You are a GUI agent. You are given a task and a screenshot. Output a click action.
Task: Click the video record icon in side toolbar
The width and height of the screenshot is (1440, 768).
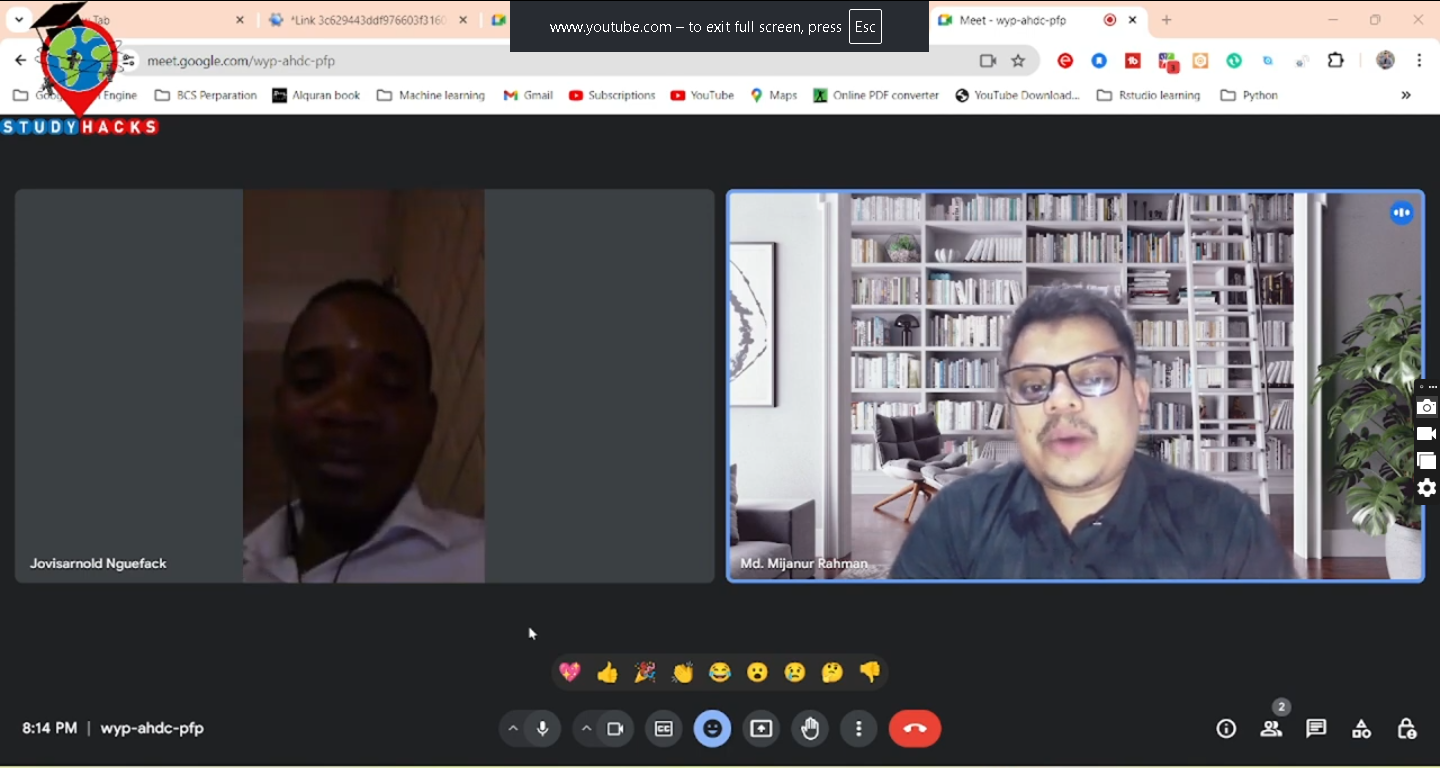pos(1427,434)
